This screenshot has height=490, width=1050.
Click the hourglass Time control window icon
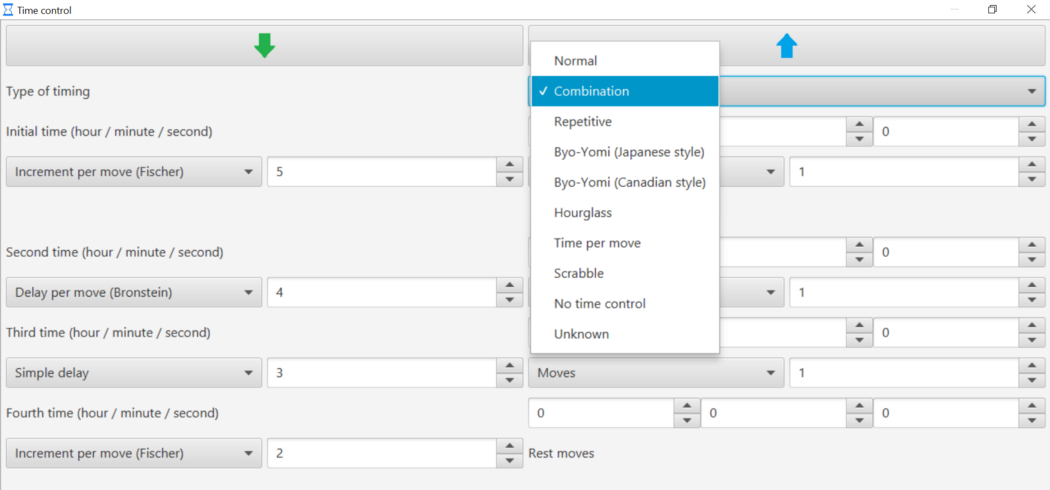pyautogui.click(x=9, y=10)
